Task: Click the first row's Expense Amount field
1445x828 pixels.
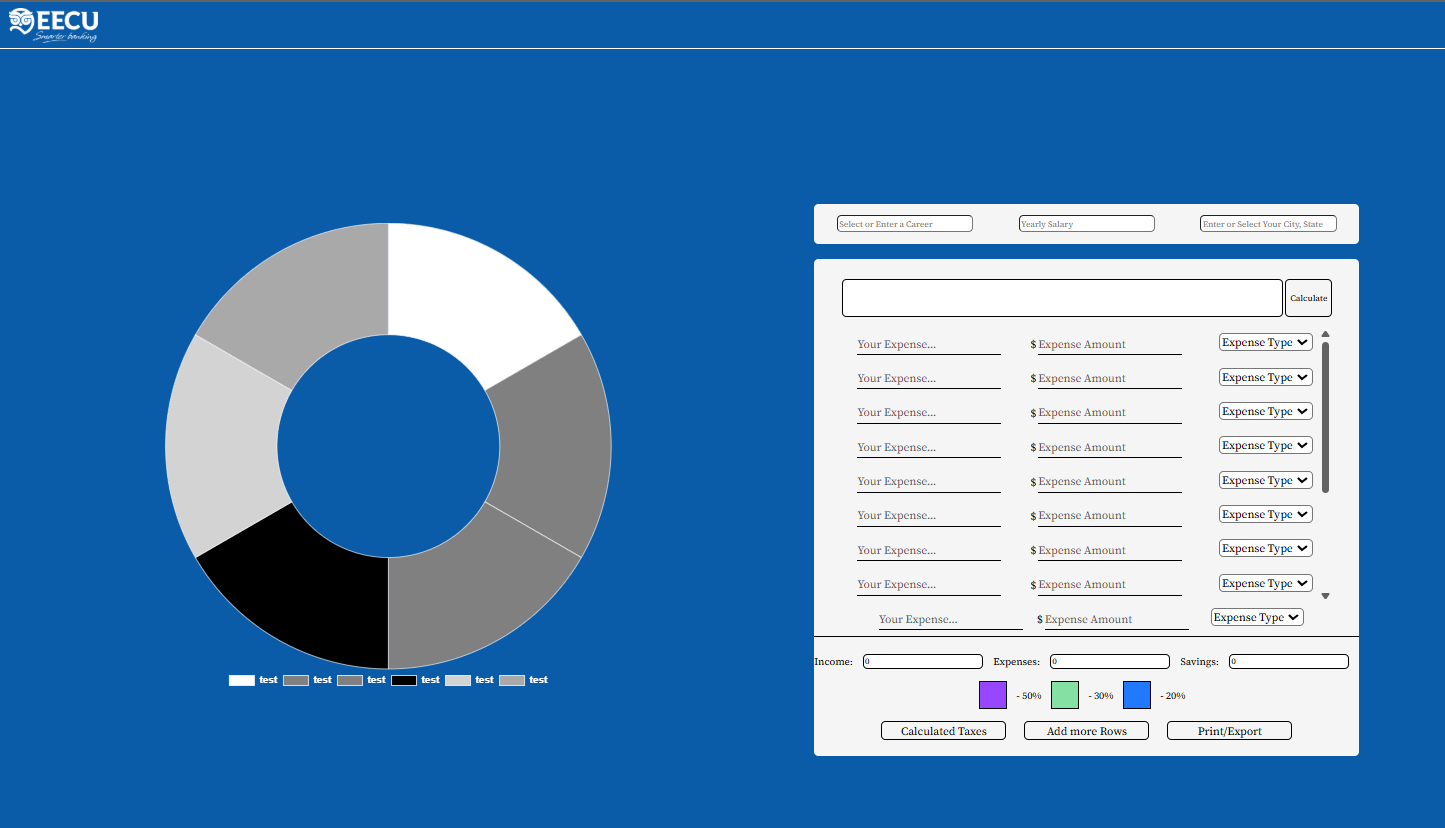Action: (1110, 344)
